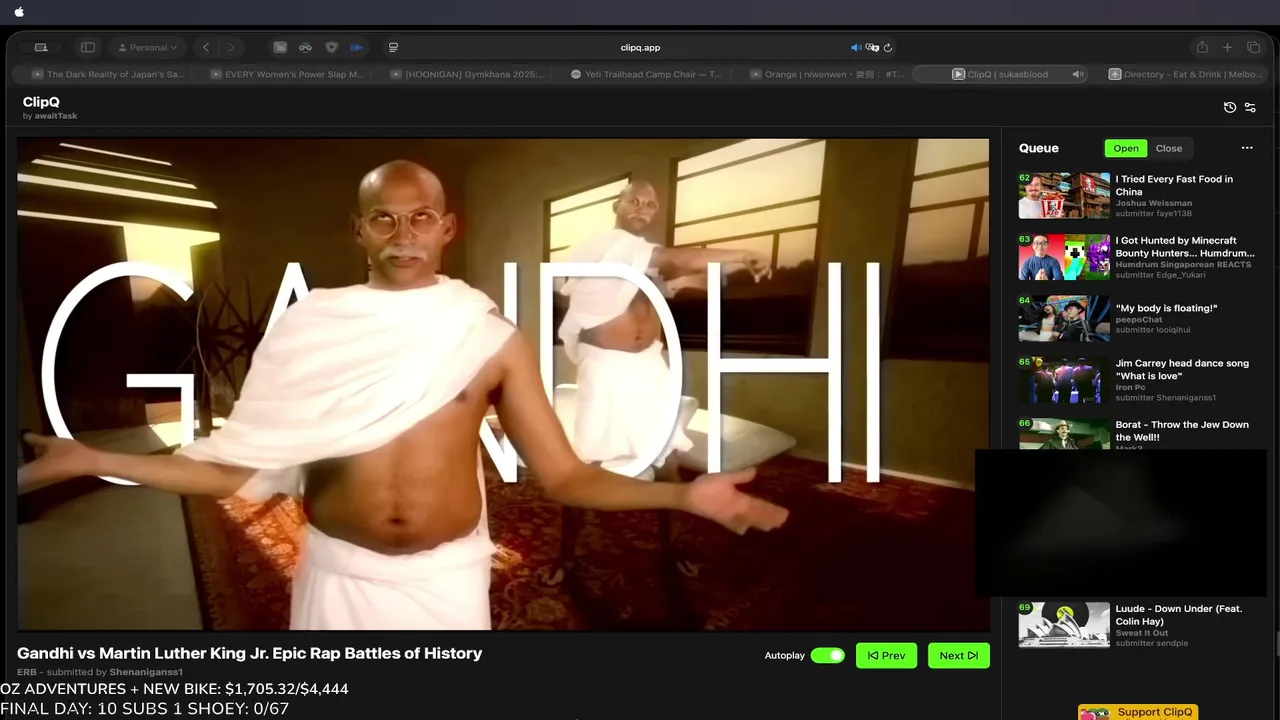The image size is (1280, 720).
Task: Set the queue to Close
Action: 1169,148
